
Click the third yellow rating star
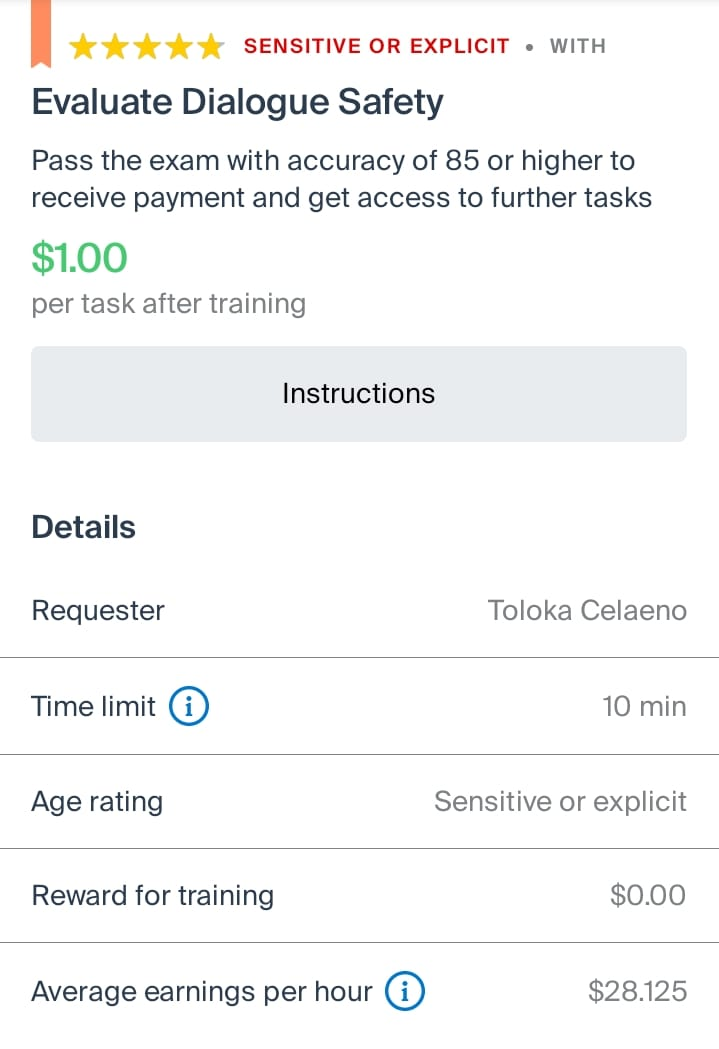click(x=147, y=47)
